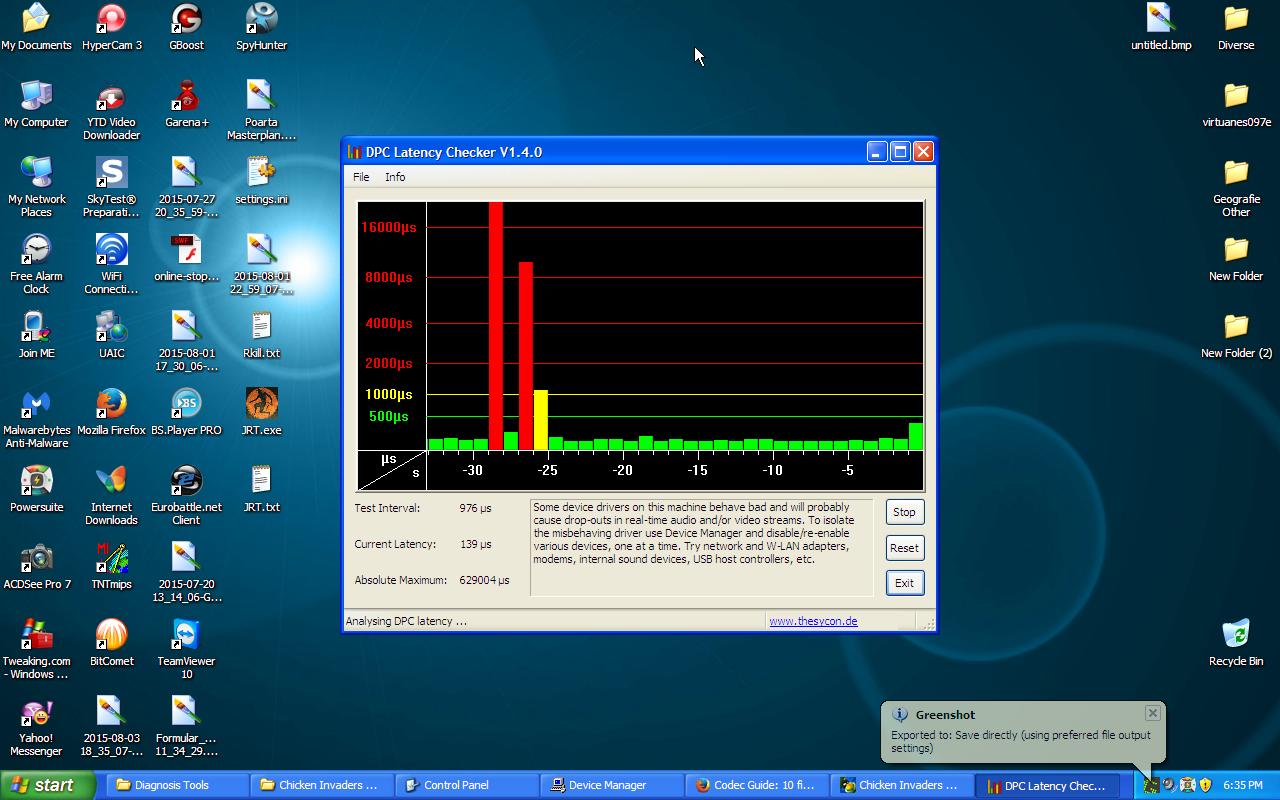Close the Greenshot notification balloon

(1152, 713)
